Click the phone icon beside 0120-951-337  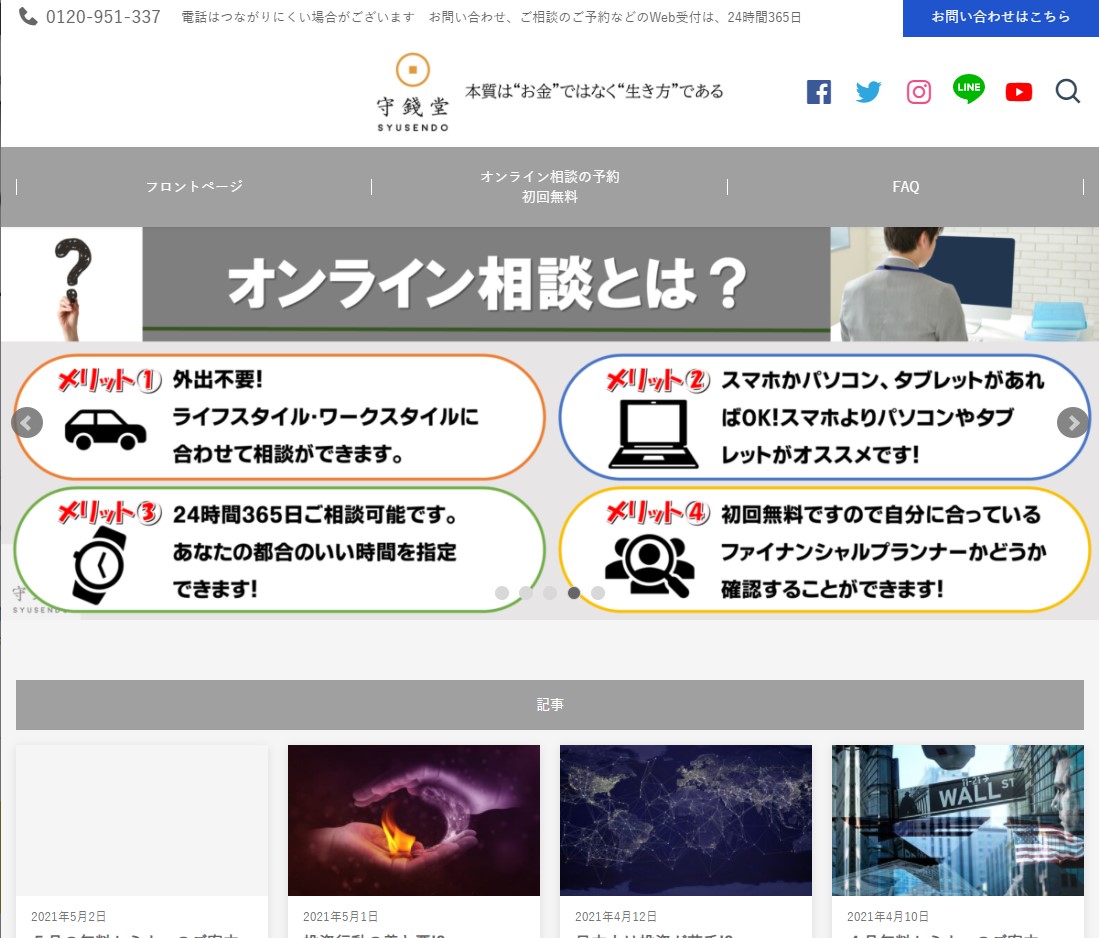[29, 17]
